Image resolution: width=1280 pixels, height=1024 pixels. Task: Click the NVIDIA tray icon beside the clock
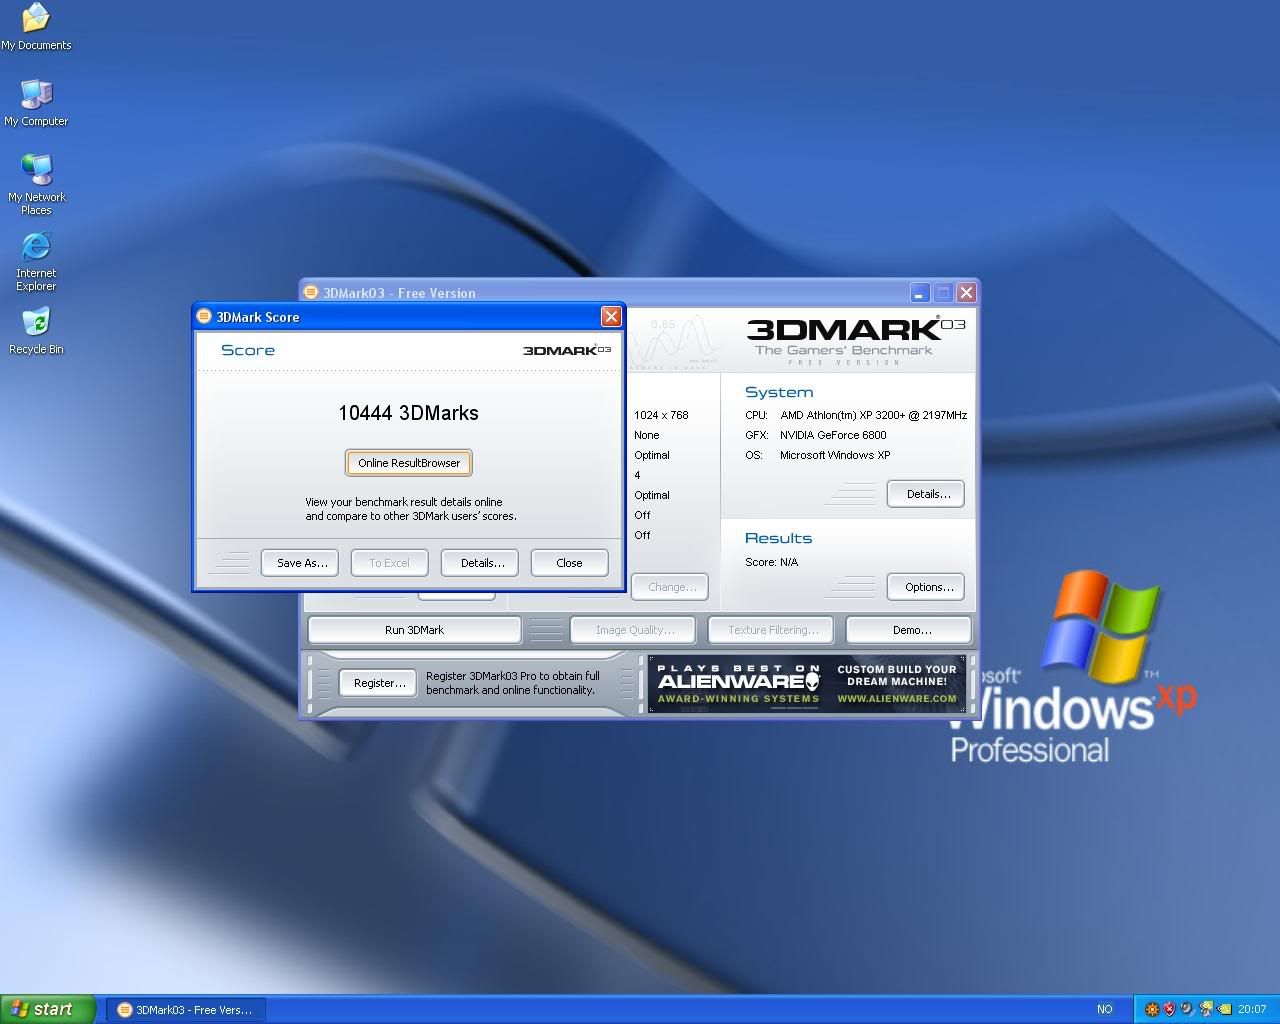pyautogui.click(x=1224, y=1009)
